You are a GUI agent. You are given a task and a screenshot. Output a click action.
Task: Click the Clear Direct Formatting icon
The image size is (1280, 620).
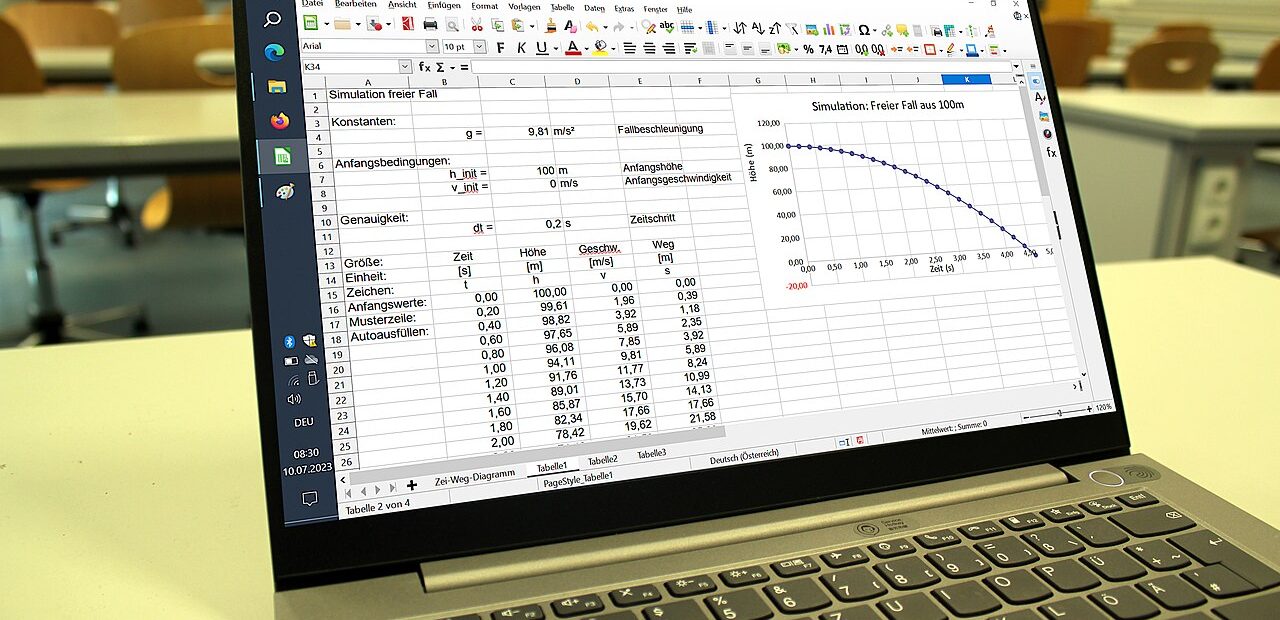coord(570,26)
